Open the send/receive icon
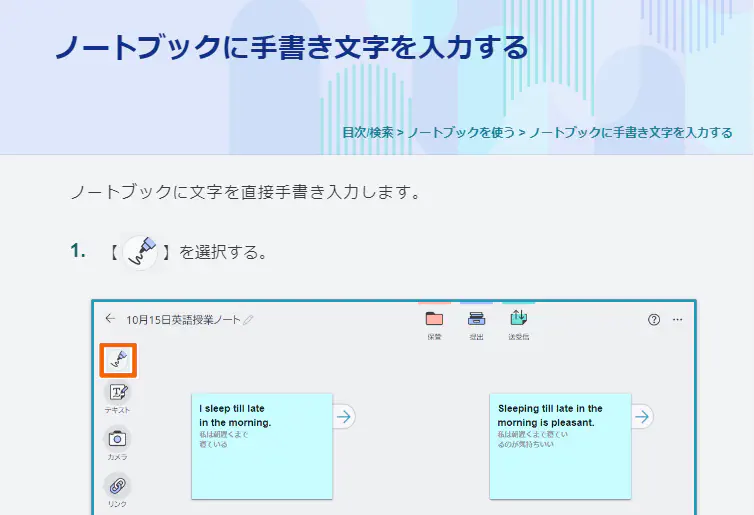The height and width of the screenshot is (515, 754). click(518, 318)
